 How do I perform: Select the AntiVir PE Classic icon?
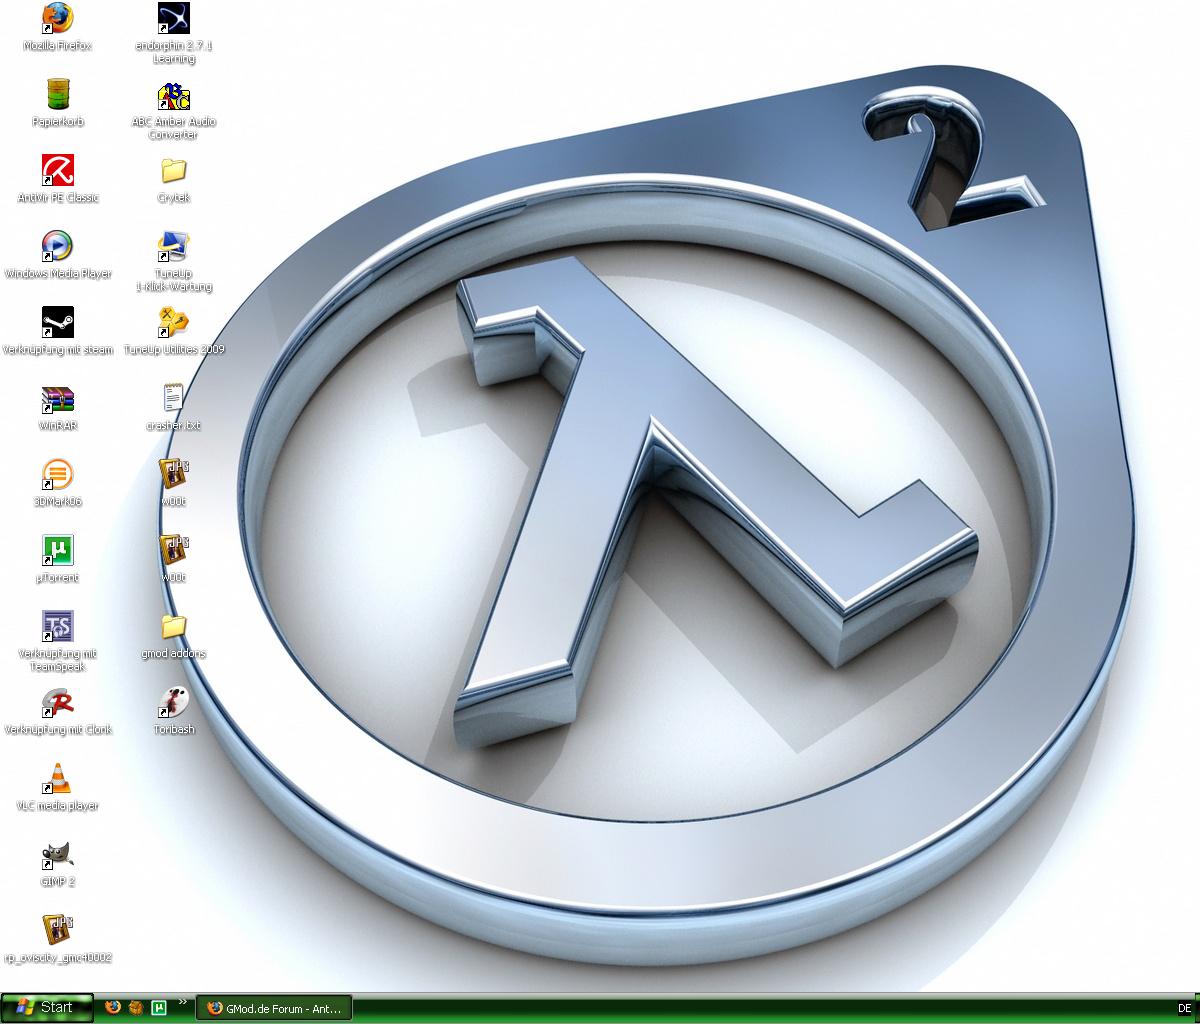point(58,171)
